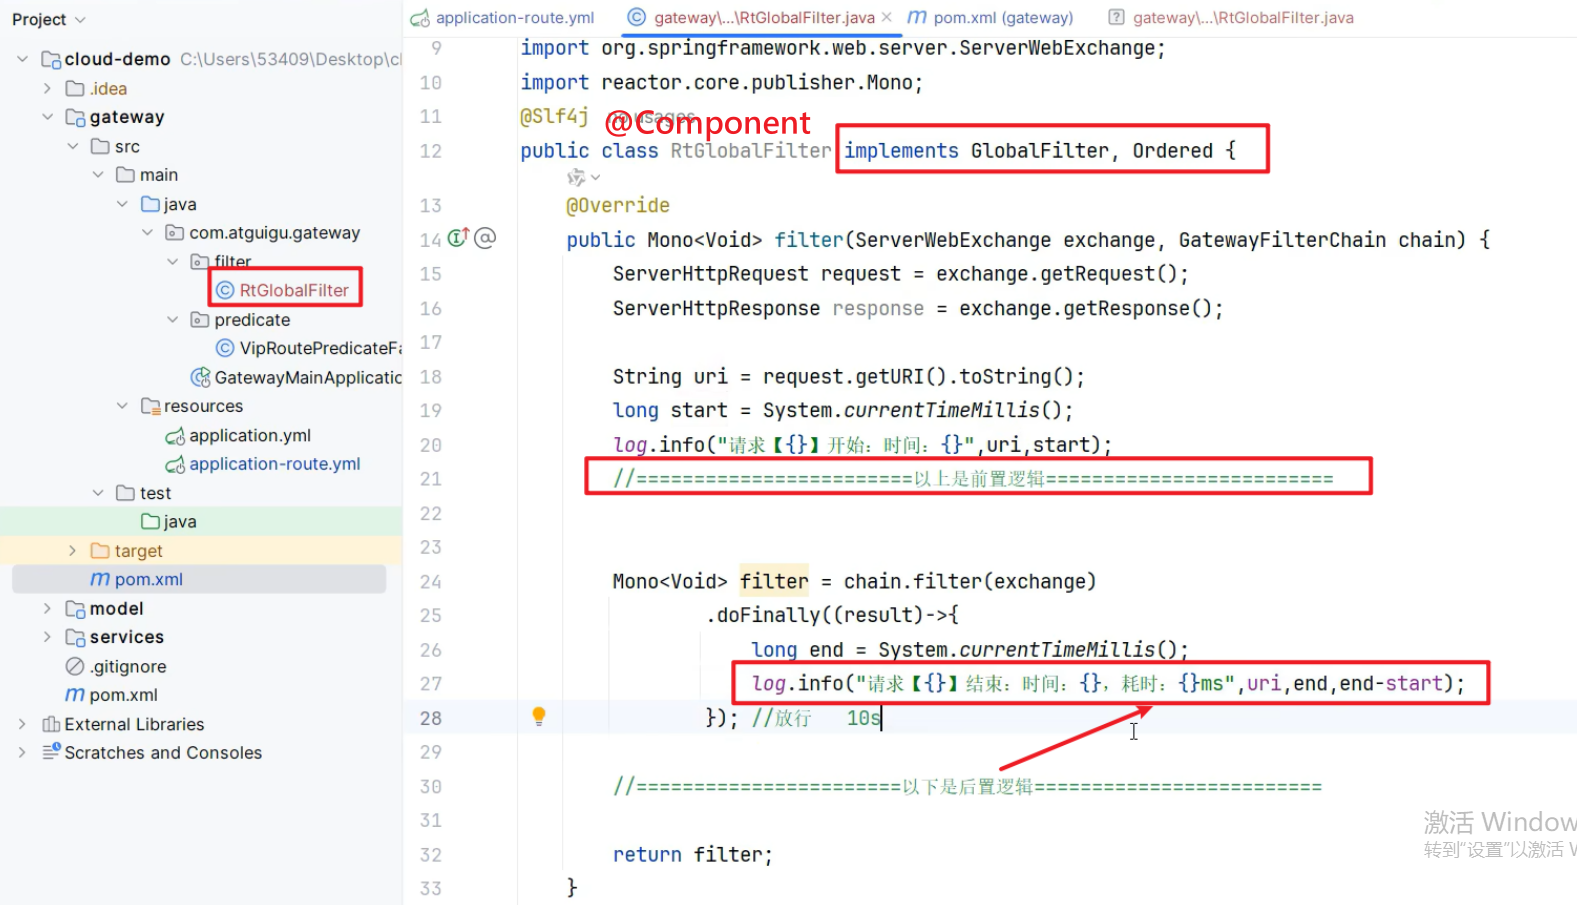Click currentTimeMillis() on line 19
The height and width of the screenshot is (905, 1577).
coord(959,410)
